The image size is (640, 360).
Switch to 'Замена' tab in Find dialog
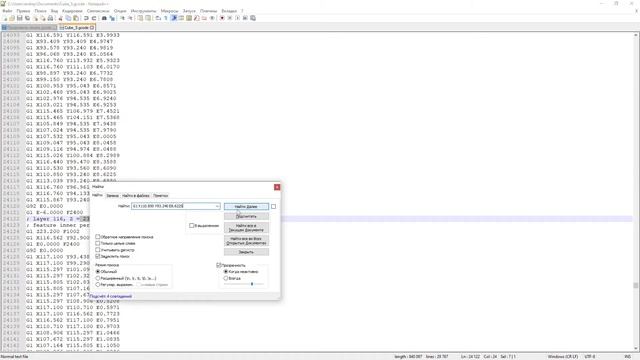pyautogui.click(x=112, y=196)
